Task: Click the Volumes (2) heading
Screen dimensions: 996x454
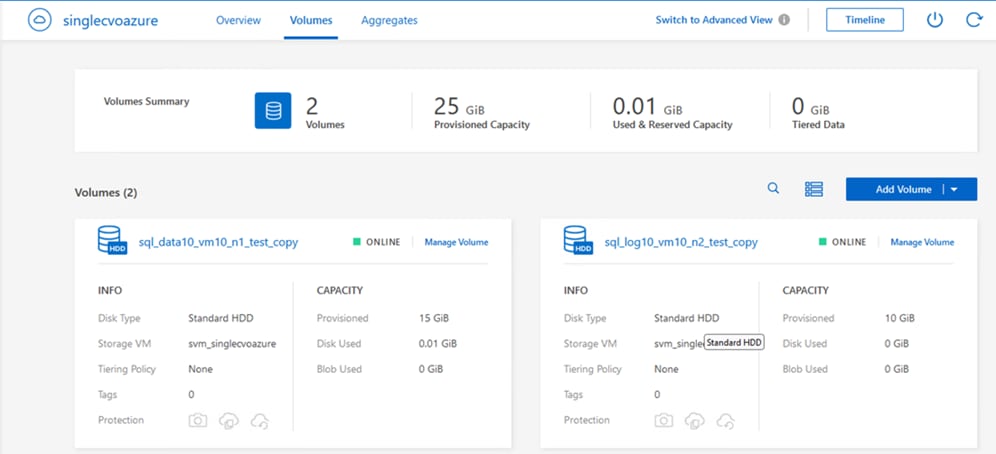Action: tap(105, 192)
